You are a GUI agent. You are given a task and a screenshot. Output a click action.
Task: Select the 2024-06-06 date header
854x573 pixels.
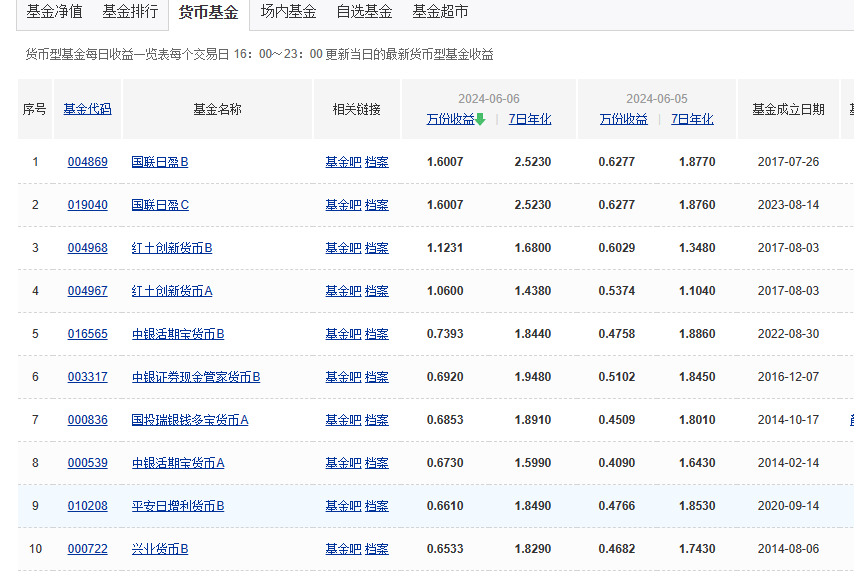pos(489,99)
